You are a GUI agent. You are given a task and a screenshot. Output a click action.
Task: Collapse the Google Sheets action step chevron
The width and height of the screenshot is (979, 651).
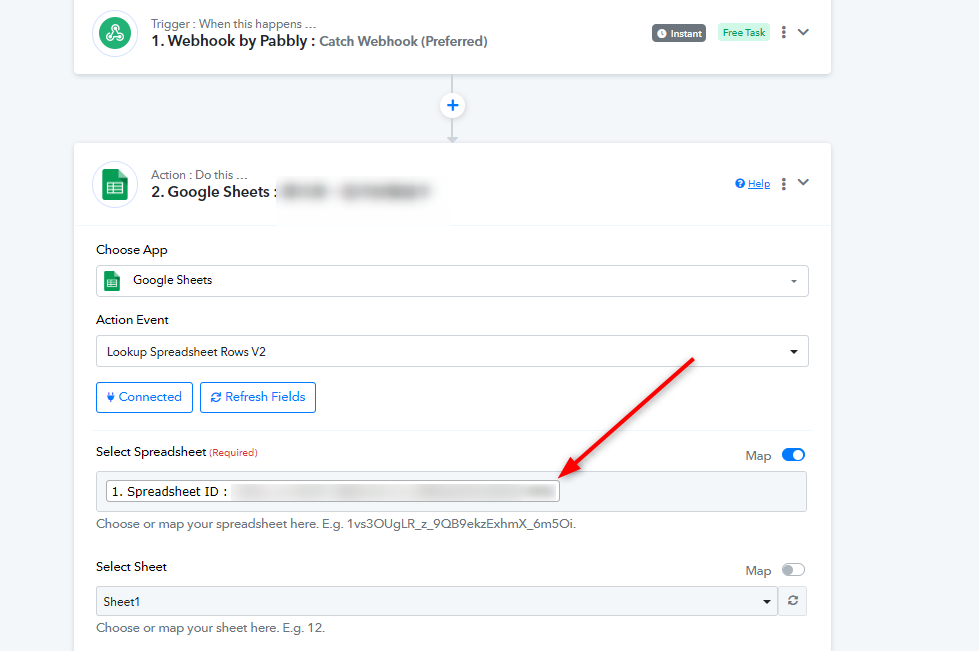pyautogui.click(x=804, y=182)
